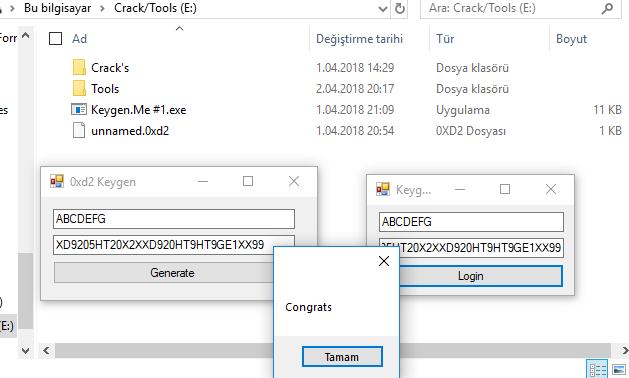
Task: Click the username field in the login window
Action: [471, 222]
